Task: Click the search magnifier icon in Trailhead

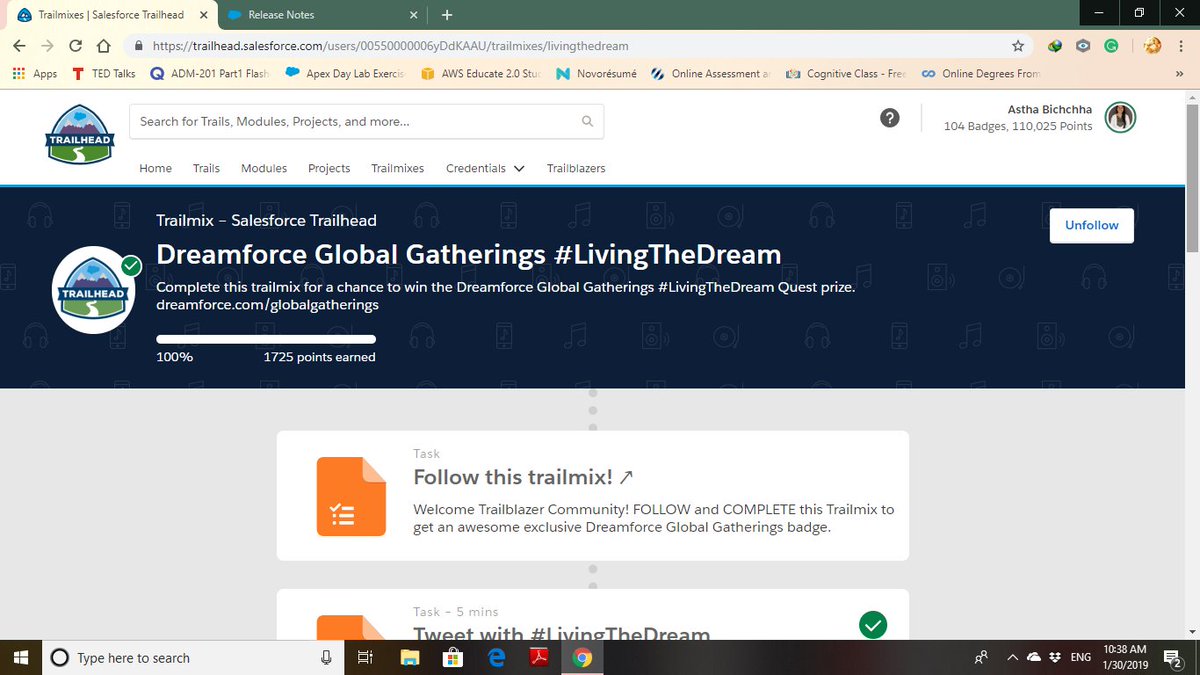Action: point(587,122)
